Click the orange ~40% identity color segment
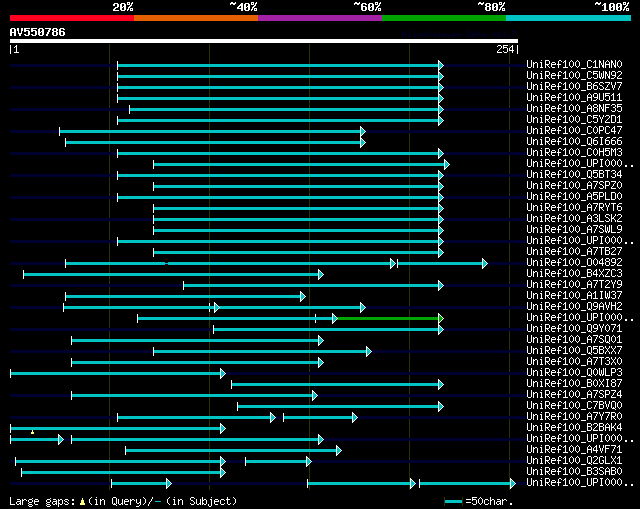640x509 pixels. click(x=196, y=18)
